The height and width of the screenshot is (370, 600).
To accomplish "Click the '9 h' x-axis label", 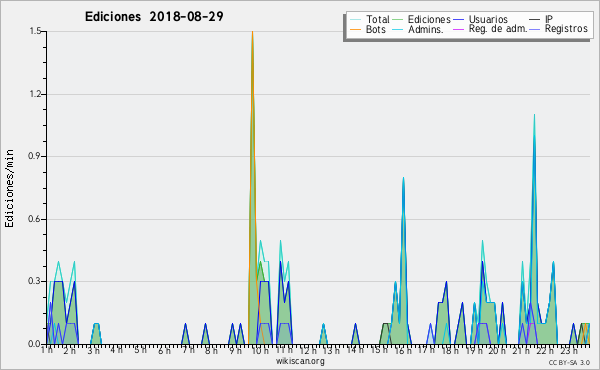I will [235, 350].
